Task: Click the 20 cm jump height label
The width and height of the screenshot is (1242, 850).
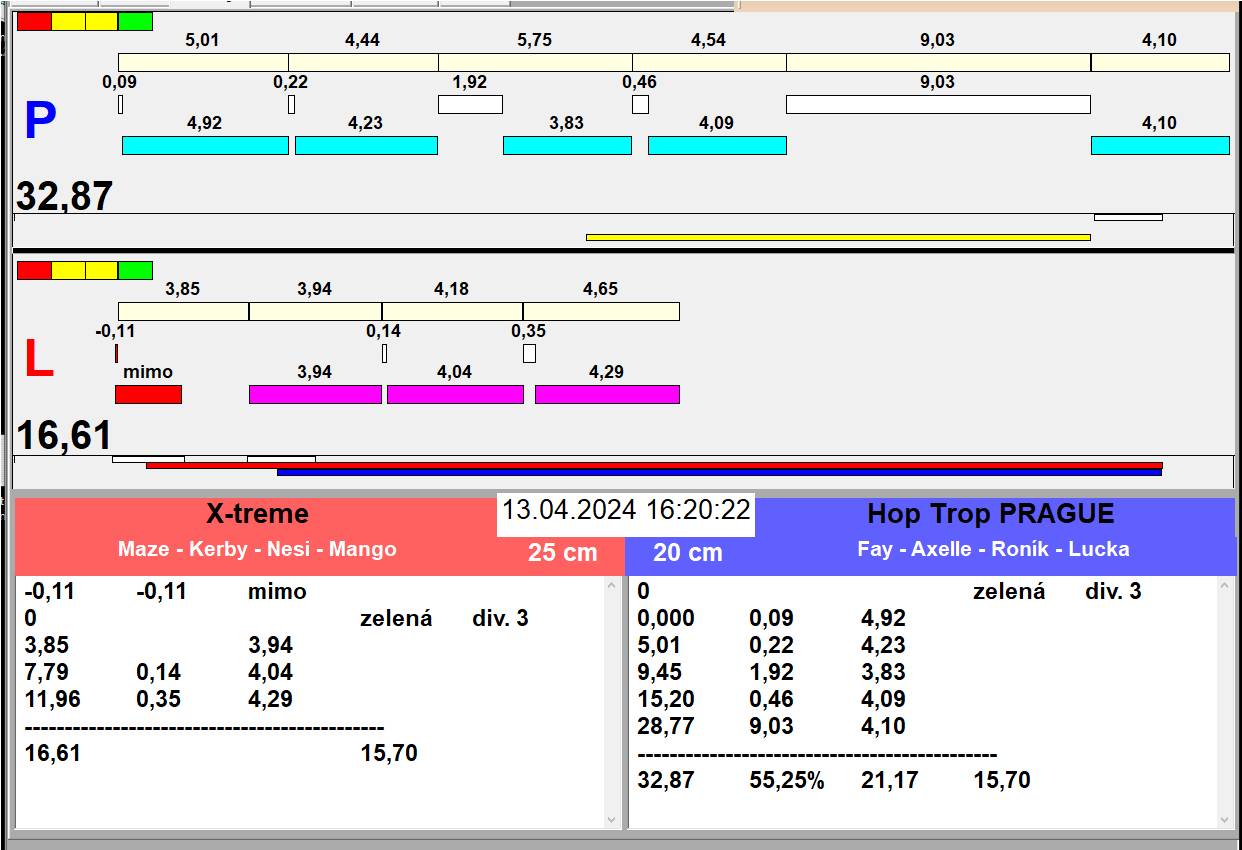Action: (x=687, y=552)
